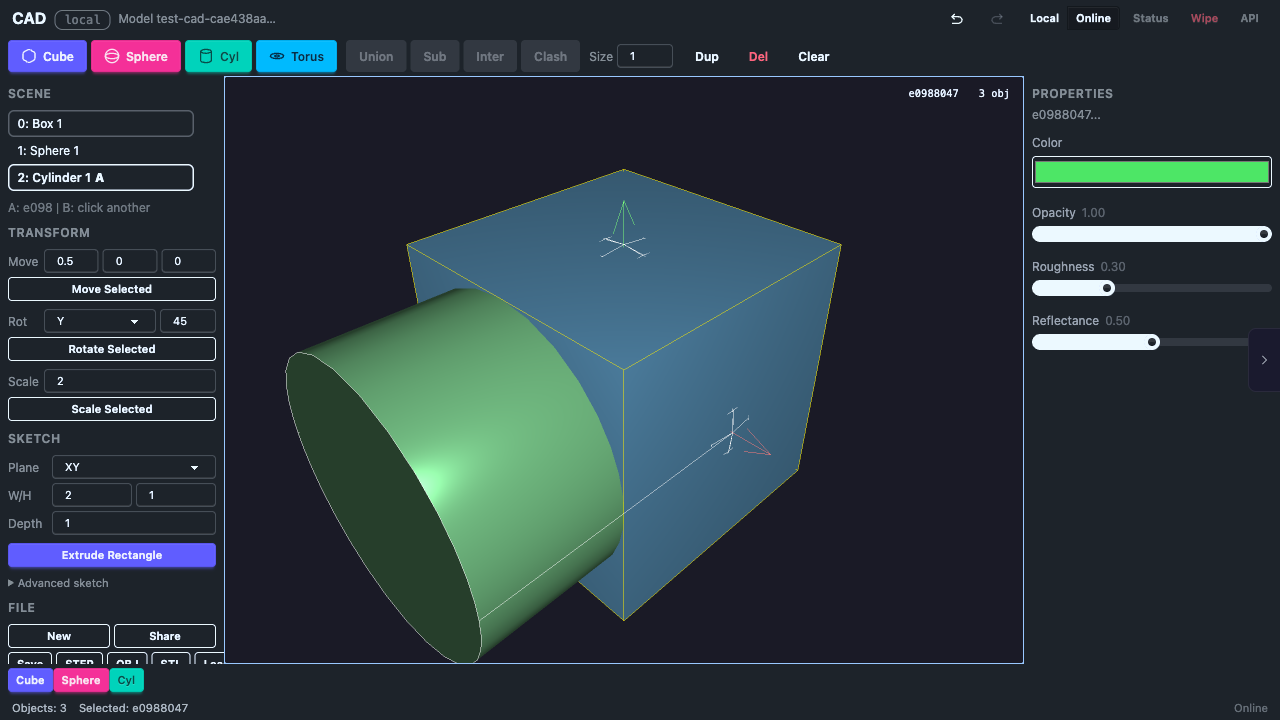
Task: Open the API menu item
Action: tap(1249, 18)
